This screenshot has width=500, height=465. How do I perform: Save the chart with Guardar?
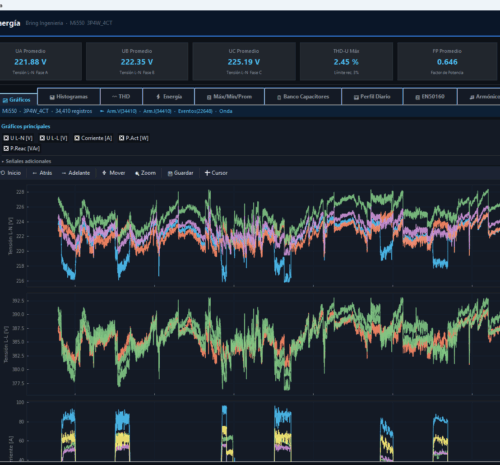[x=180, y=173]
